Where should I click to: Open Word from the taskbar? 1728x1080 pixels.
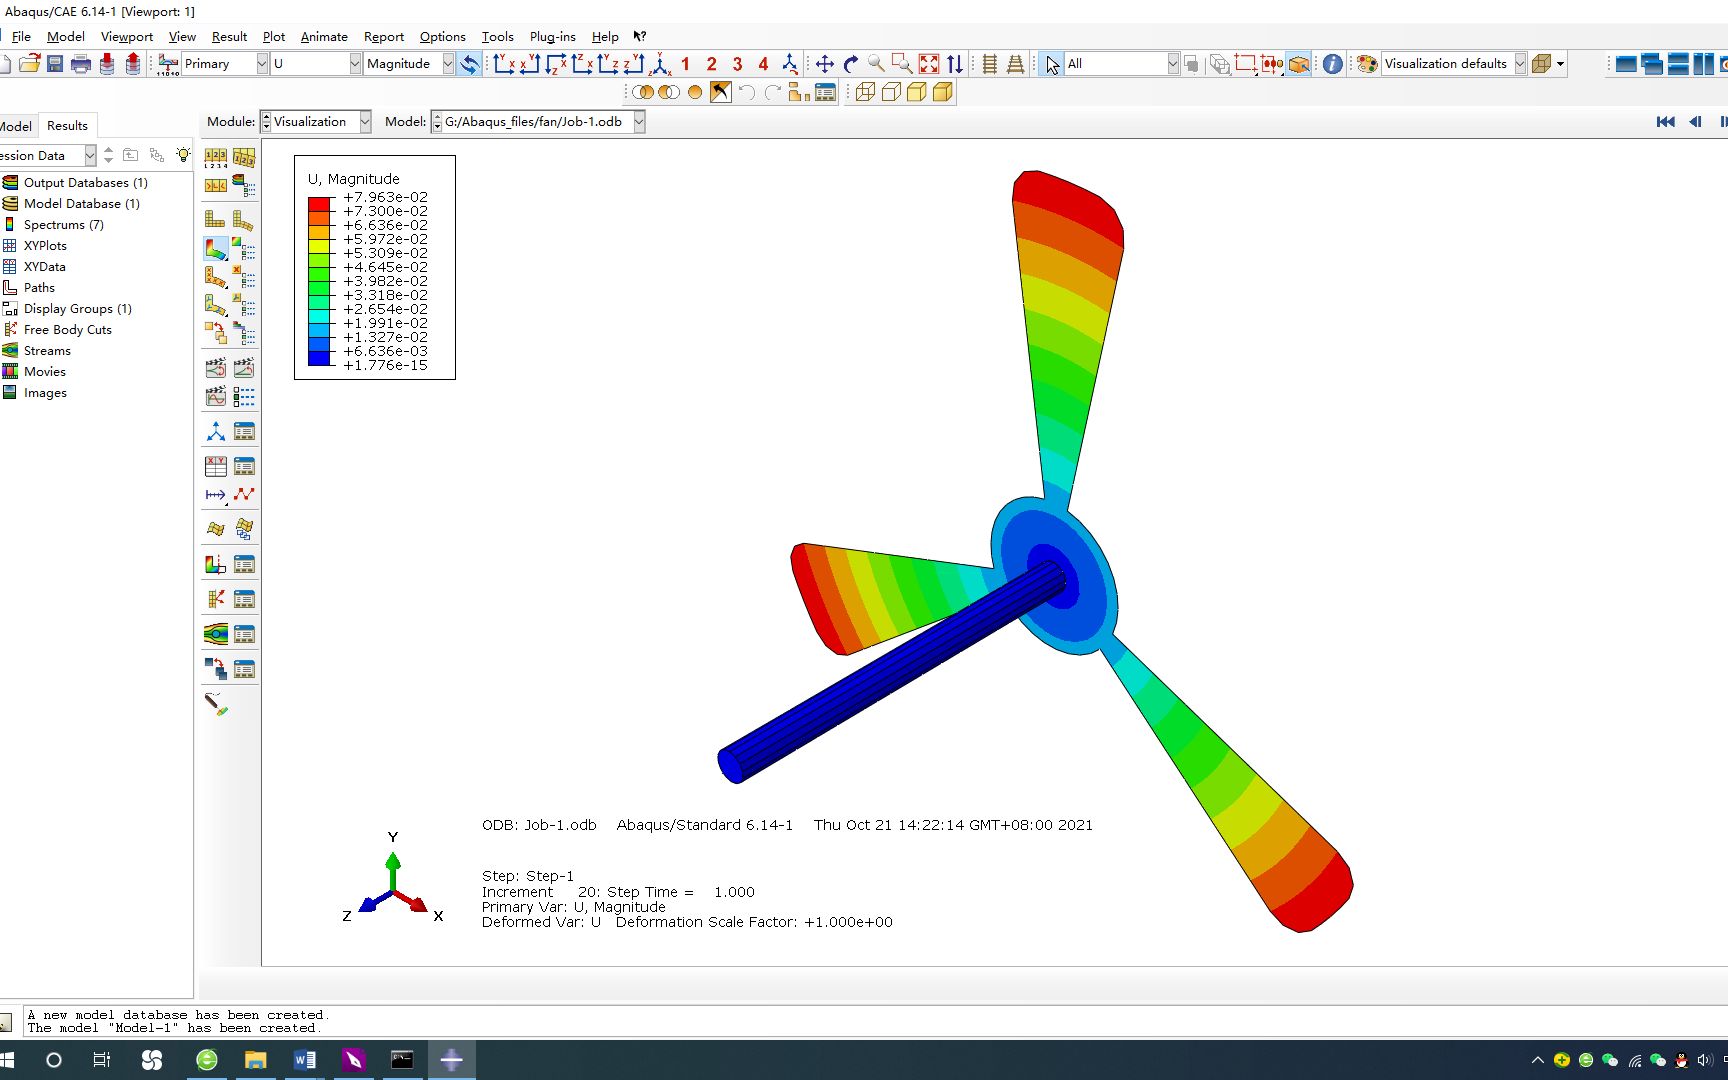[x=305, y=1059]
